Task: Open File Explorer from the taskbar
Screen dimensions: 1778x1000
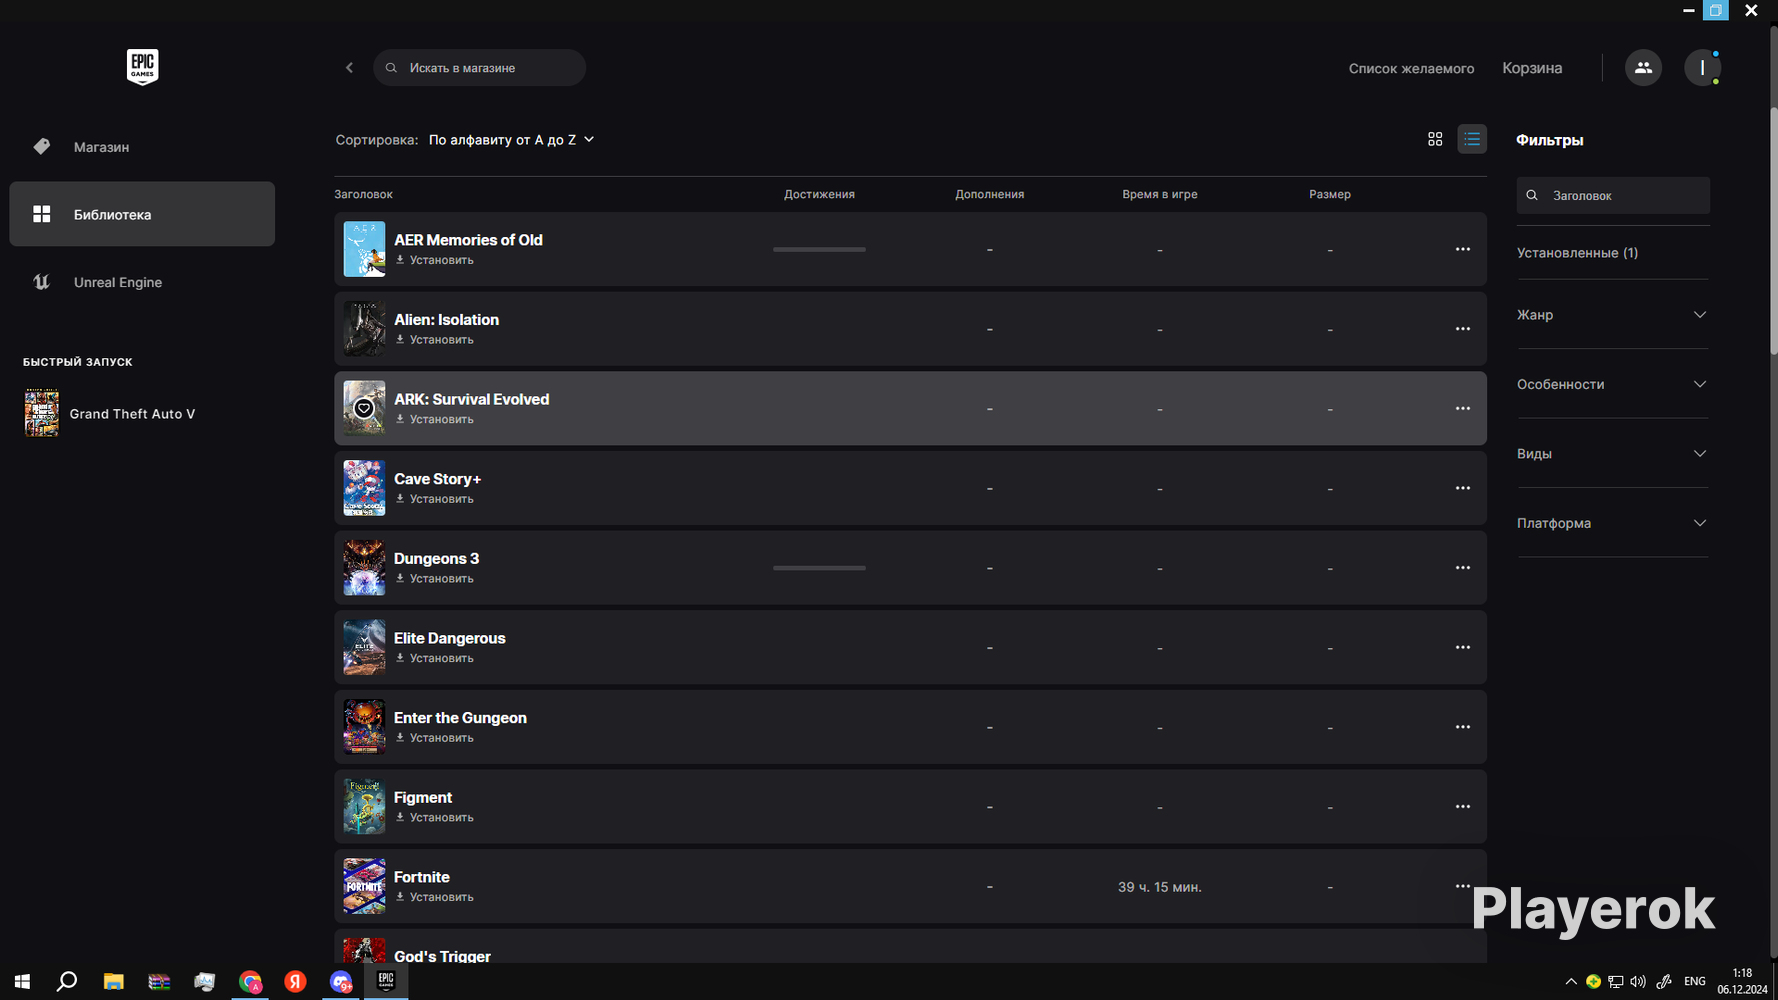Action: click(x=113, y=981)
